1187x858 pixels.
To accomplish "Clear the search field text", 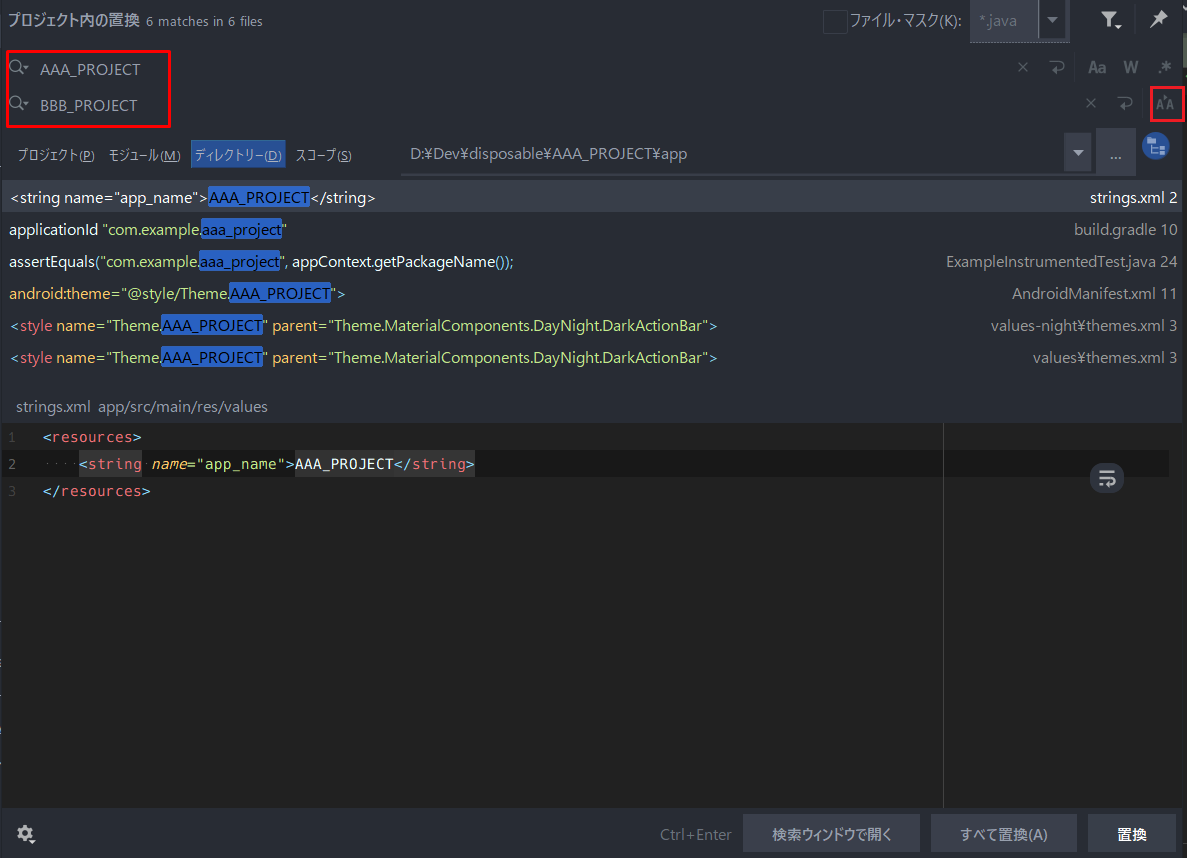I will (x=1023, y=67).
